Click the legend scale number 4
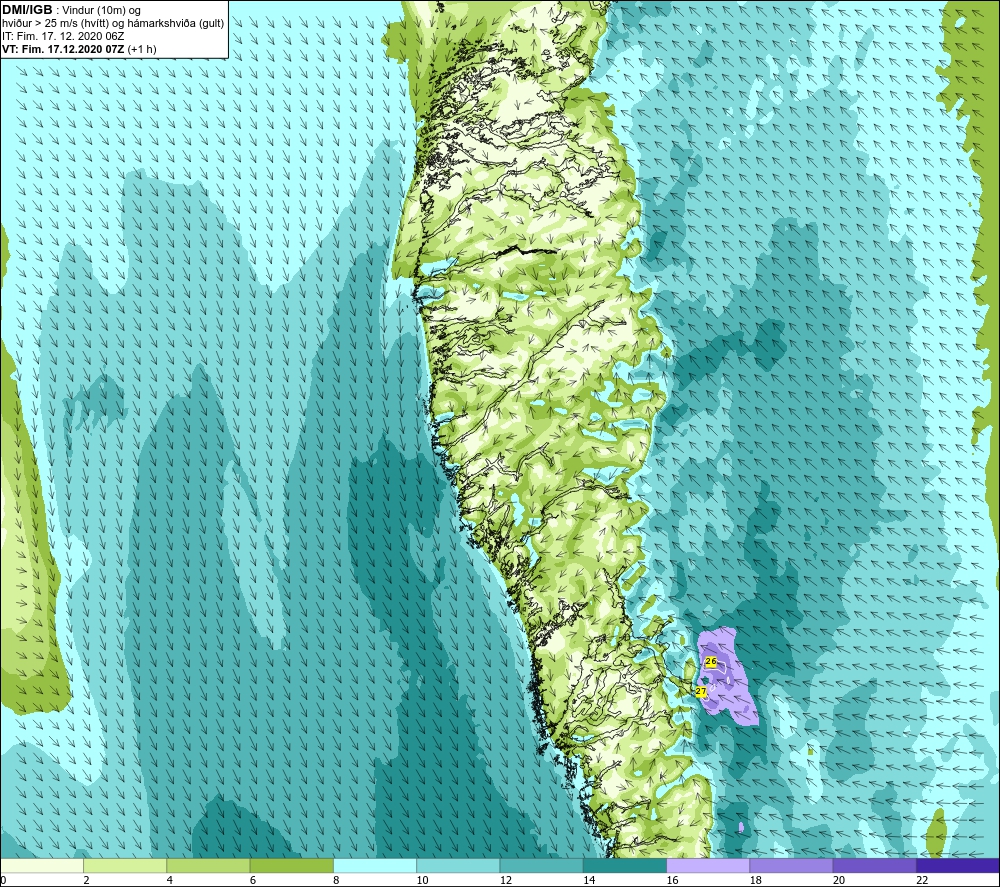1000x887 pixels. pyautogui.click(x=170, y=880)
